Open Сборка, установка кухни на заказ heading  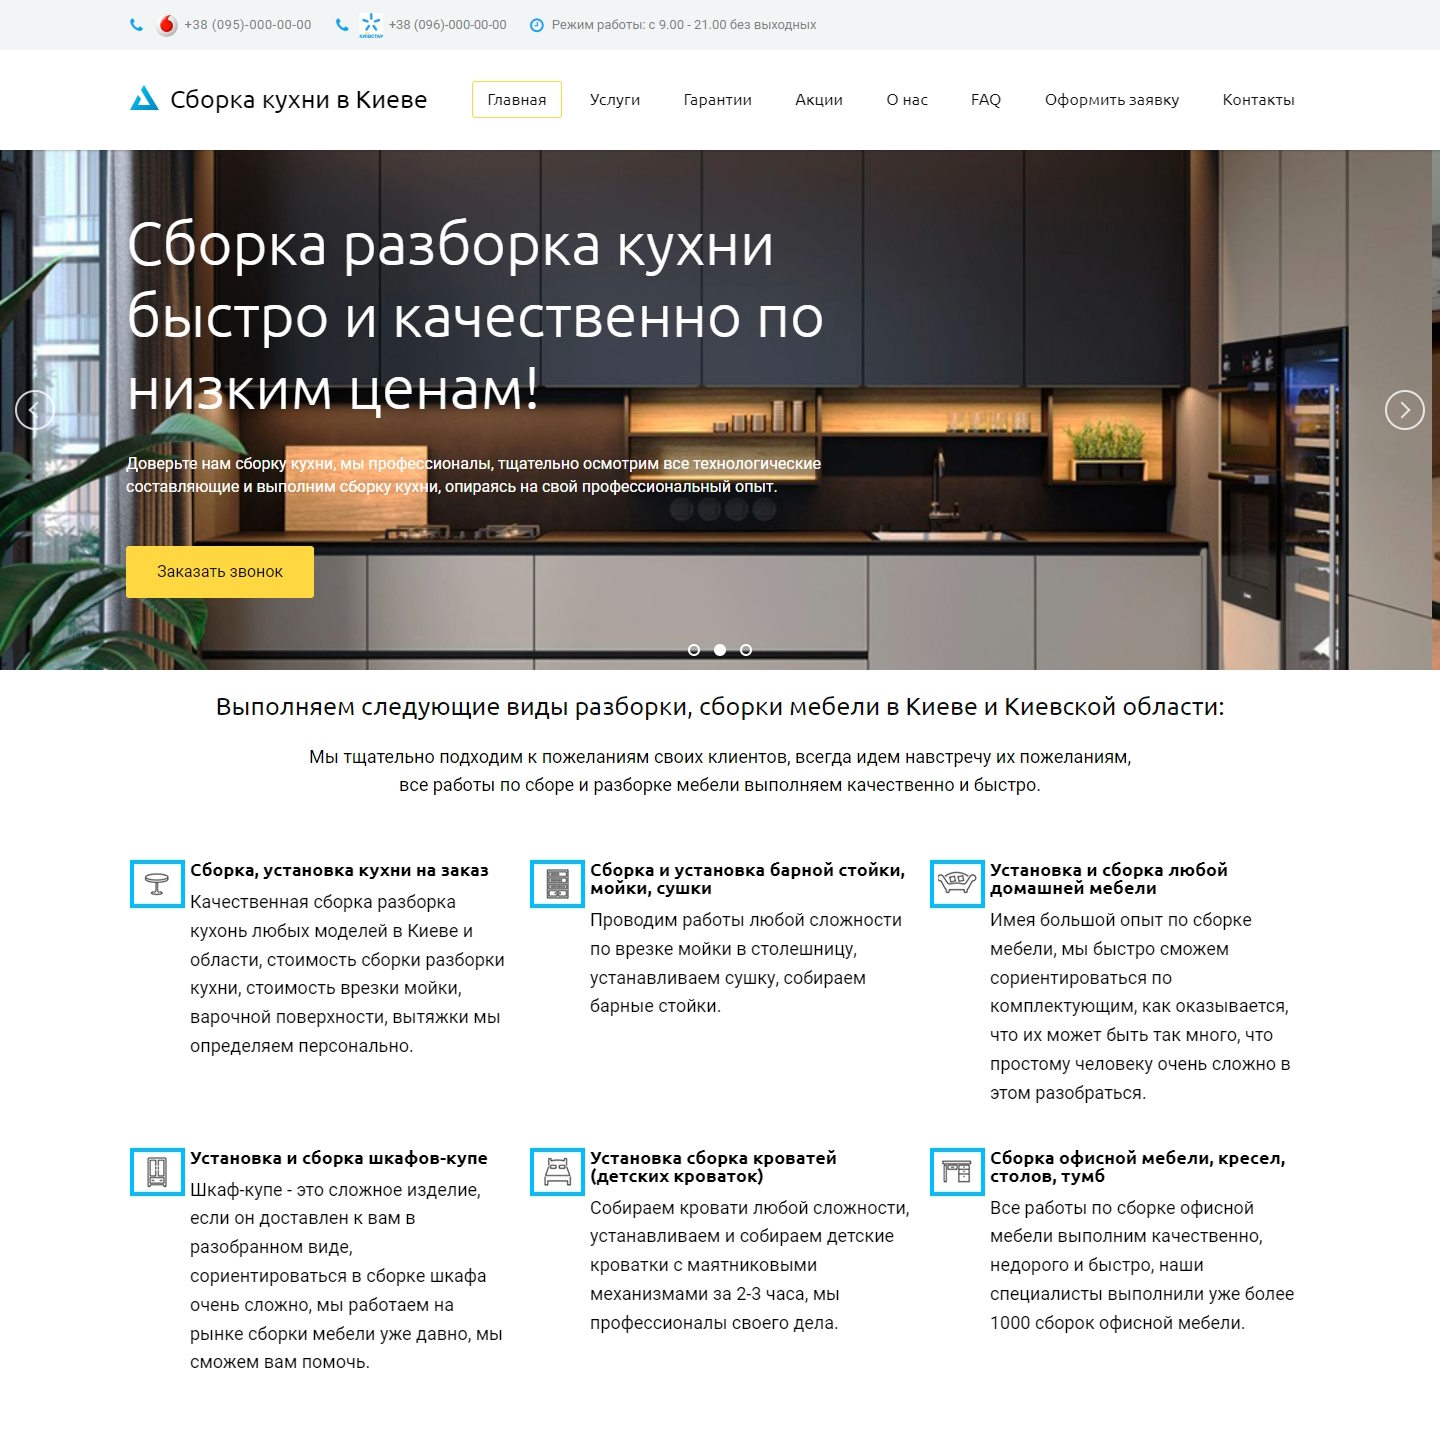point(339,870)
